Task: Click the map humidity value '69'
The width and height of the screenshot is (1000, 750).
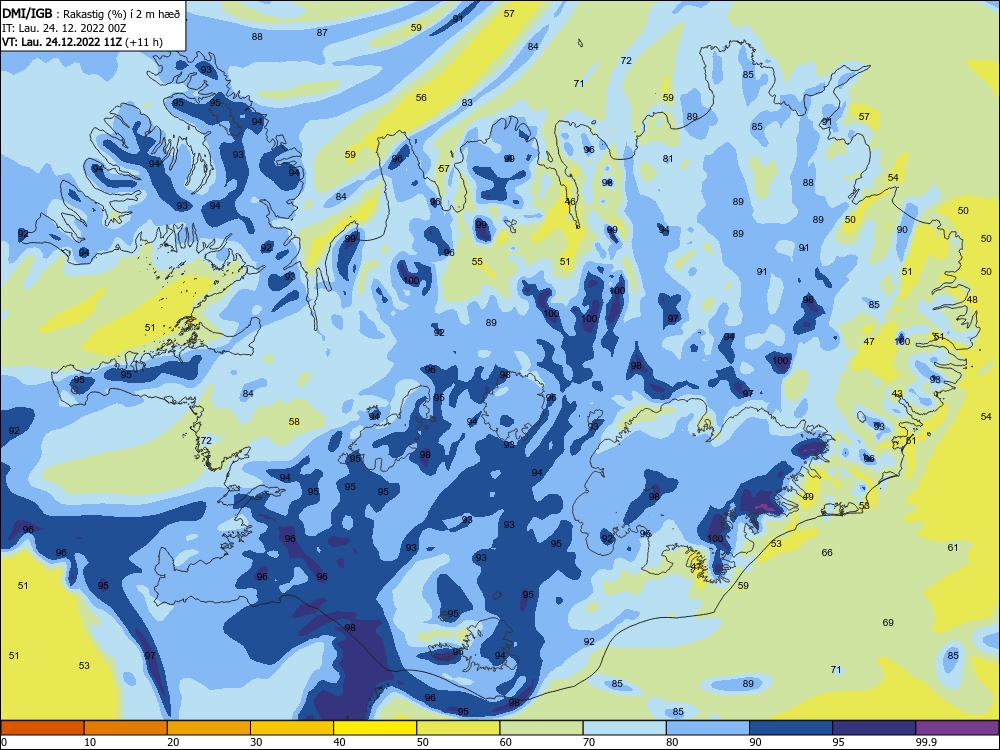Action: click(888, 622)
